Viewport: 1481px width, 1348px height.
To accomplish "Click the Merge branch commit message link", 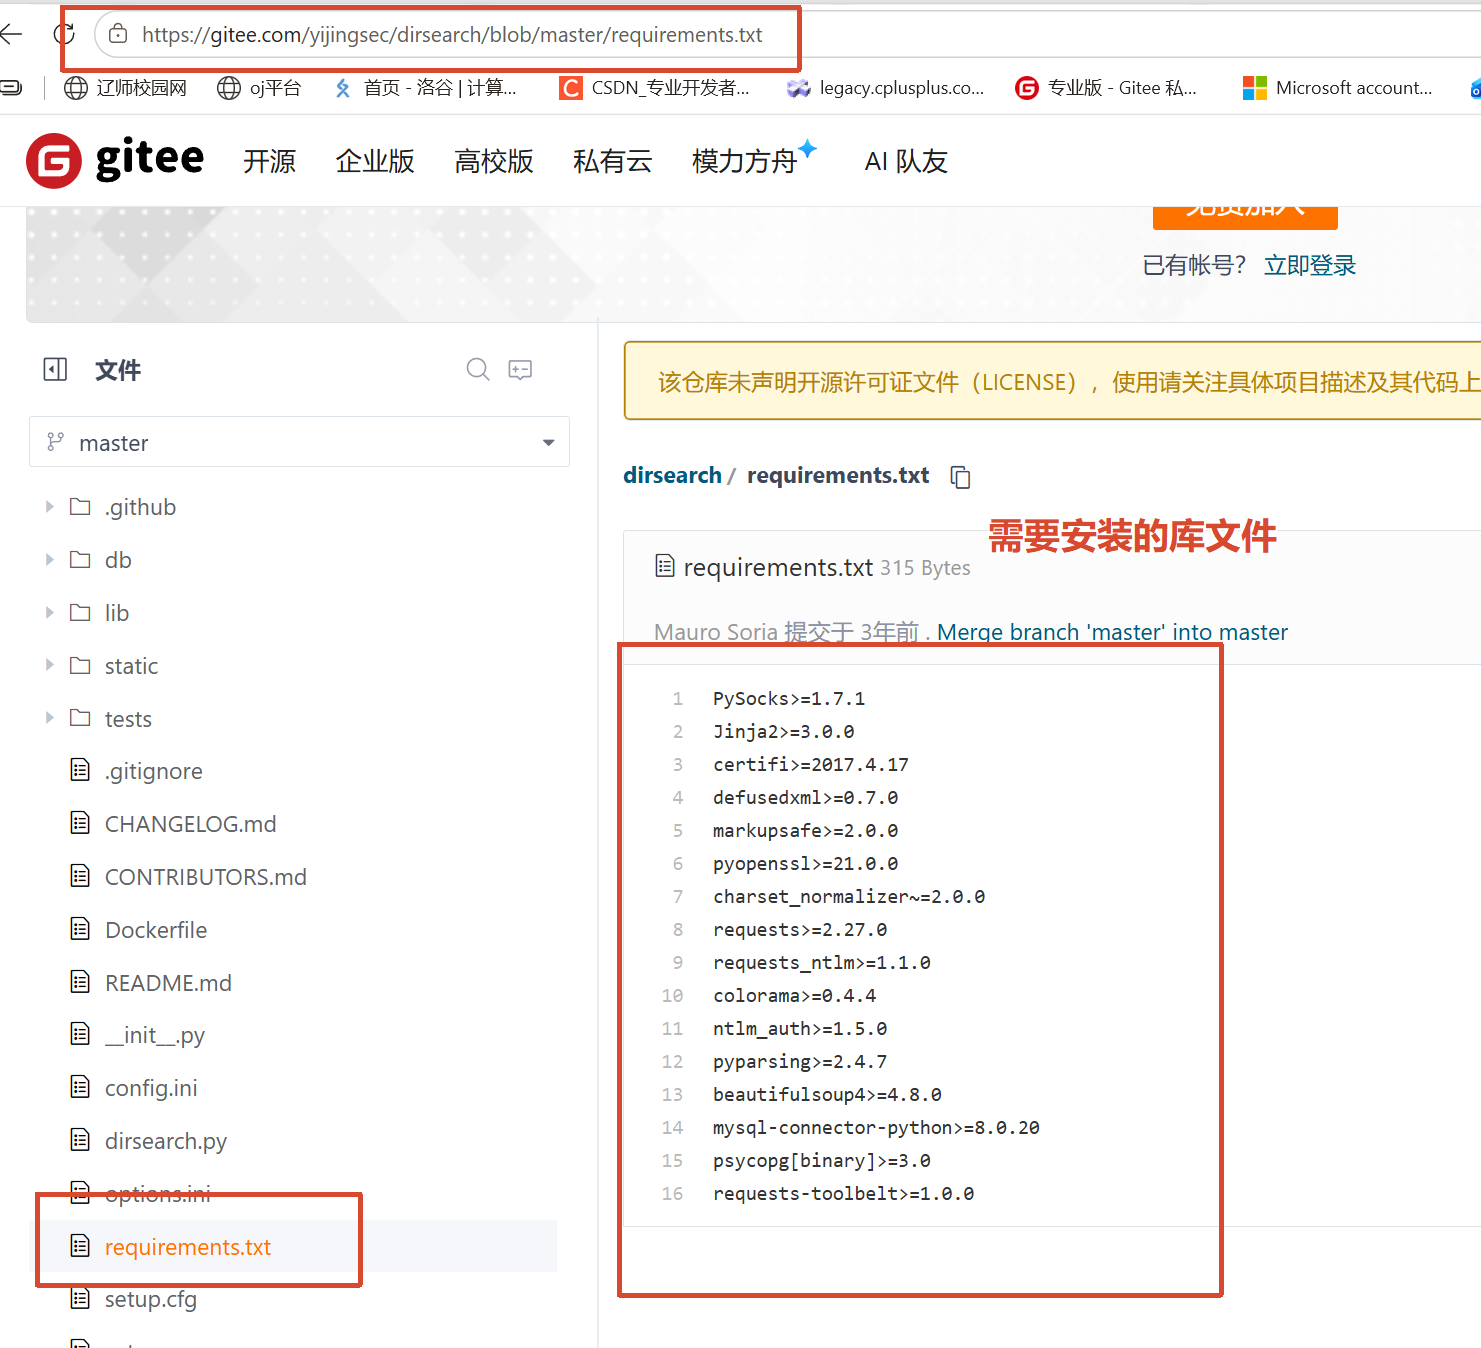I will [1112, 632].
